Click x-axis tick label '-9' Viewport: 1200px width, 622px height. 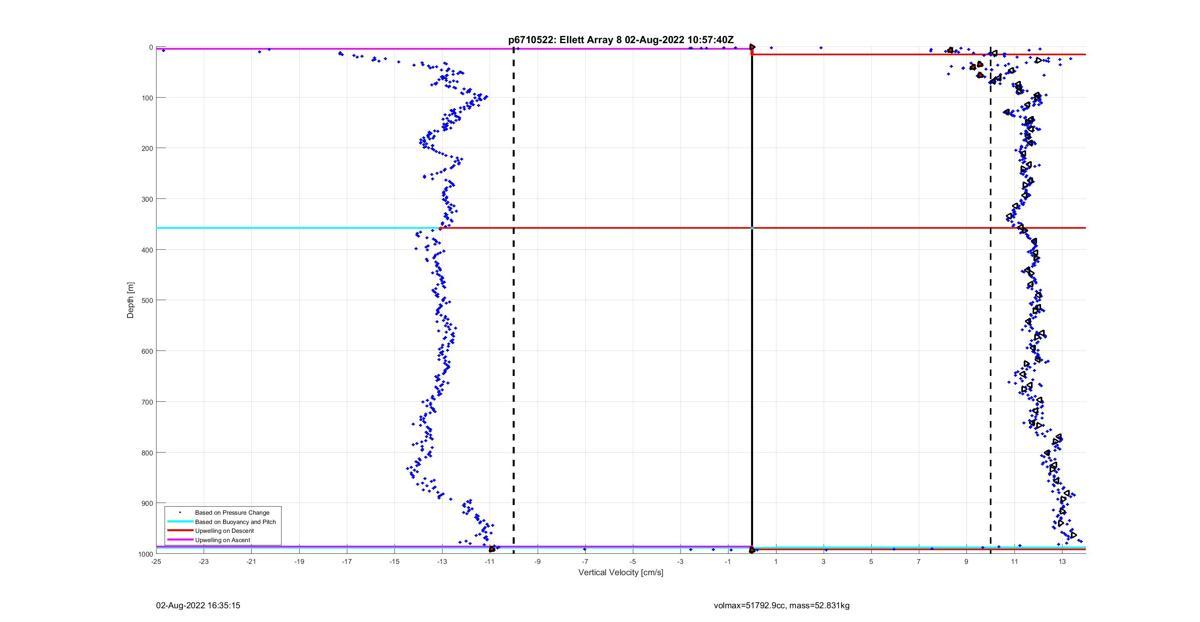[537, 562]
